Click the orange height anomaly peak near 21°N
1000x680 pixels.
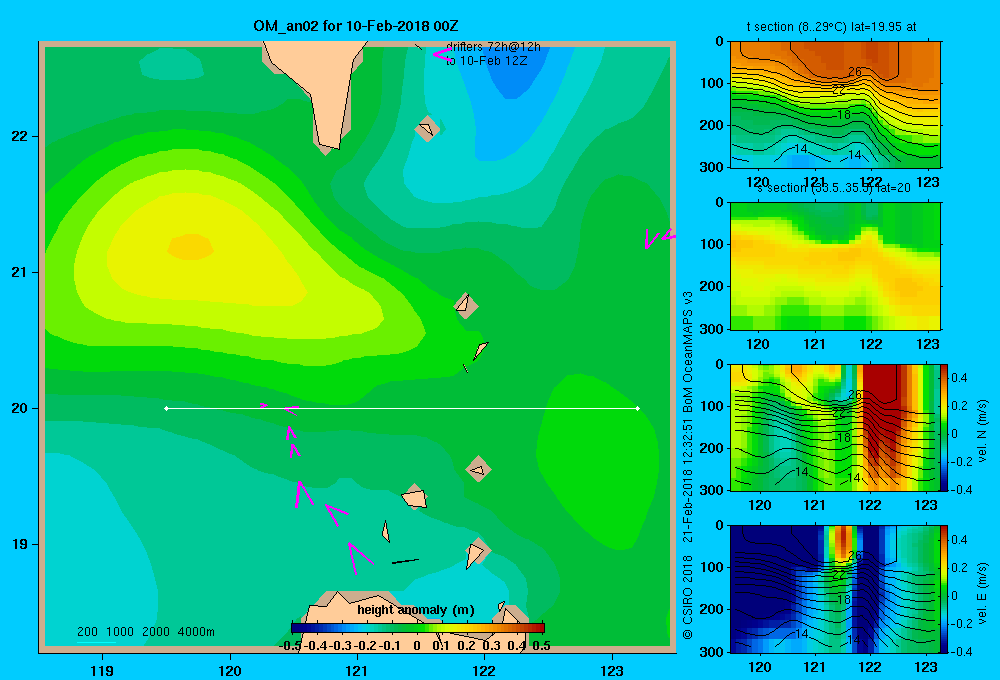(x=190, y=246)
